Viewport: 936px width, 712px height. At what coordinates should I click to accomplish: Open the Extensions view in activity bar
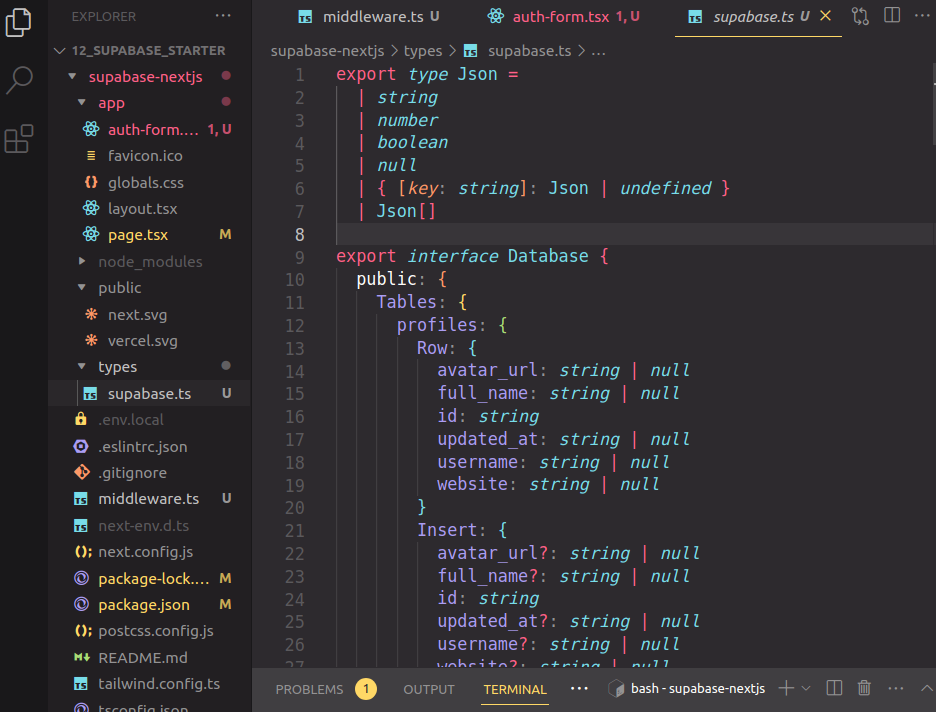19,138
